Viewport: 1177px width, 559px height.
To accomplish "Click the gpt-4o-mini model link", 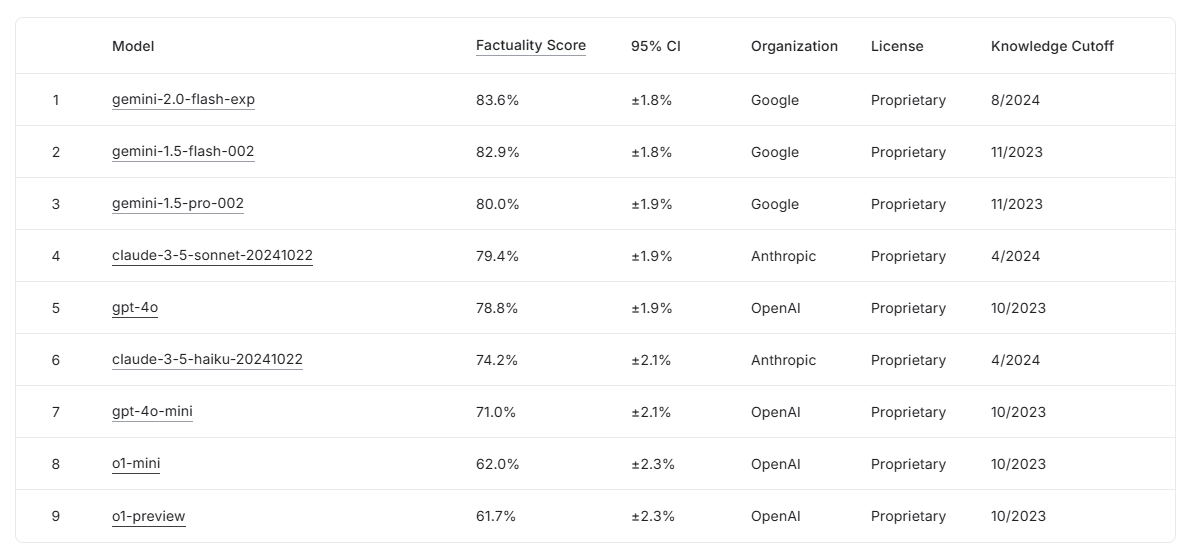I will 152,412.
